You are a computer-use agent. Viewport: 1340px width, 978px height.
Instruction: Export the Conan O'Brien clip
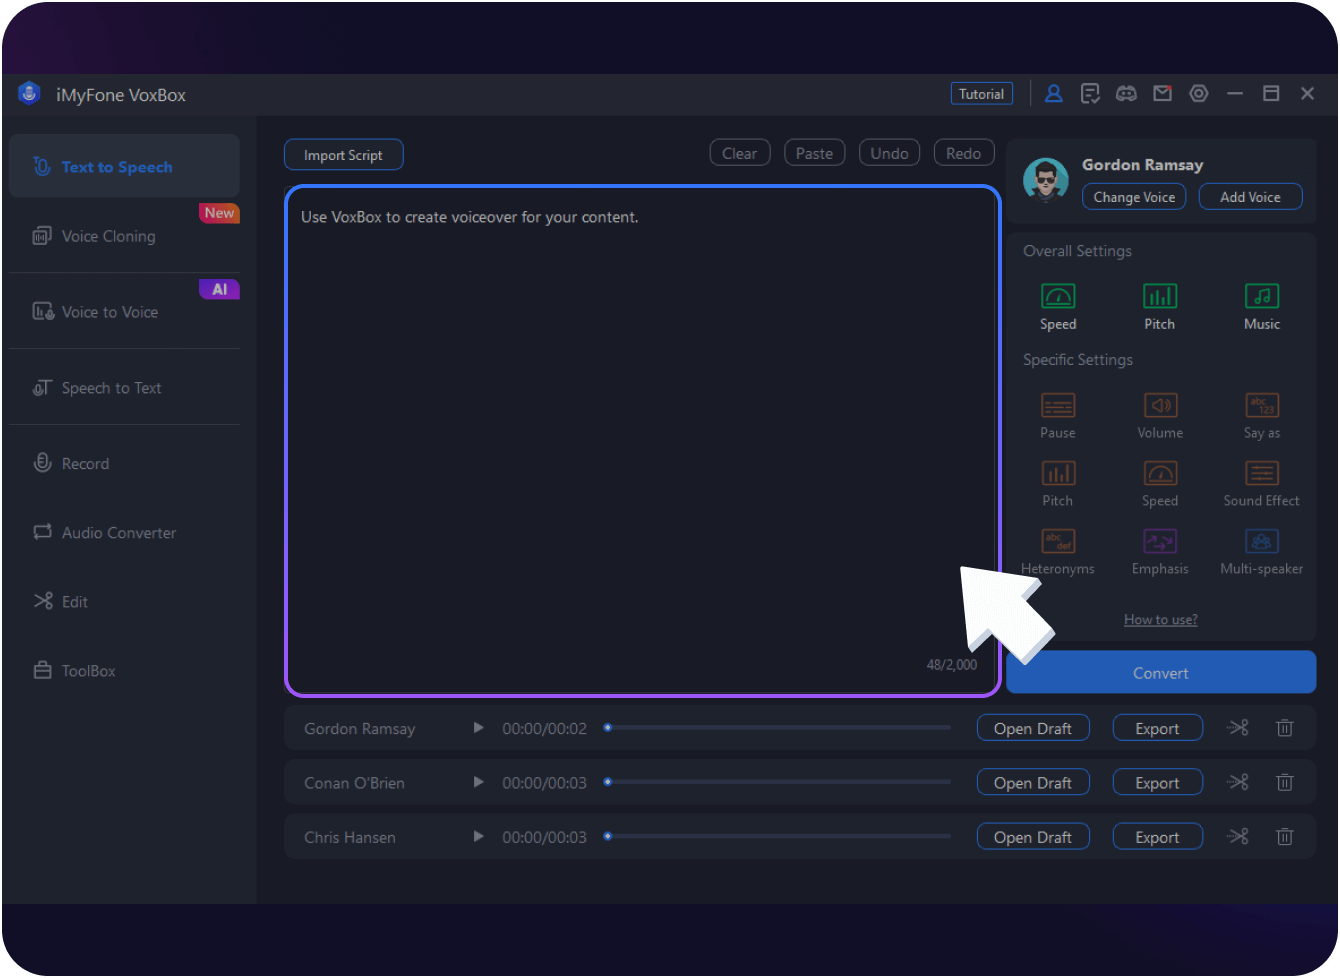pos(1157,783)
